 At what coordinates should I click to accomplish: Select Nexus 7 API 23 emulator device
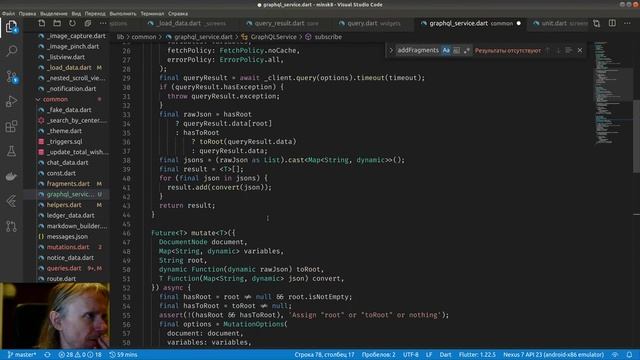[553, 355]
